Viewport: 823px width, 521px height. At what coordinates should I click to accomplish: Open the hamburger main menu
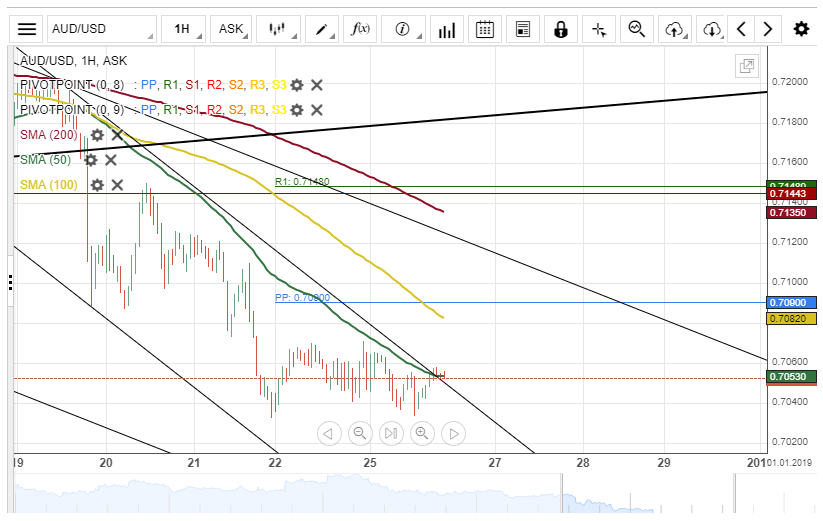[x=27, y=29]
